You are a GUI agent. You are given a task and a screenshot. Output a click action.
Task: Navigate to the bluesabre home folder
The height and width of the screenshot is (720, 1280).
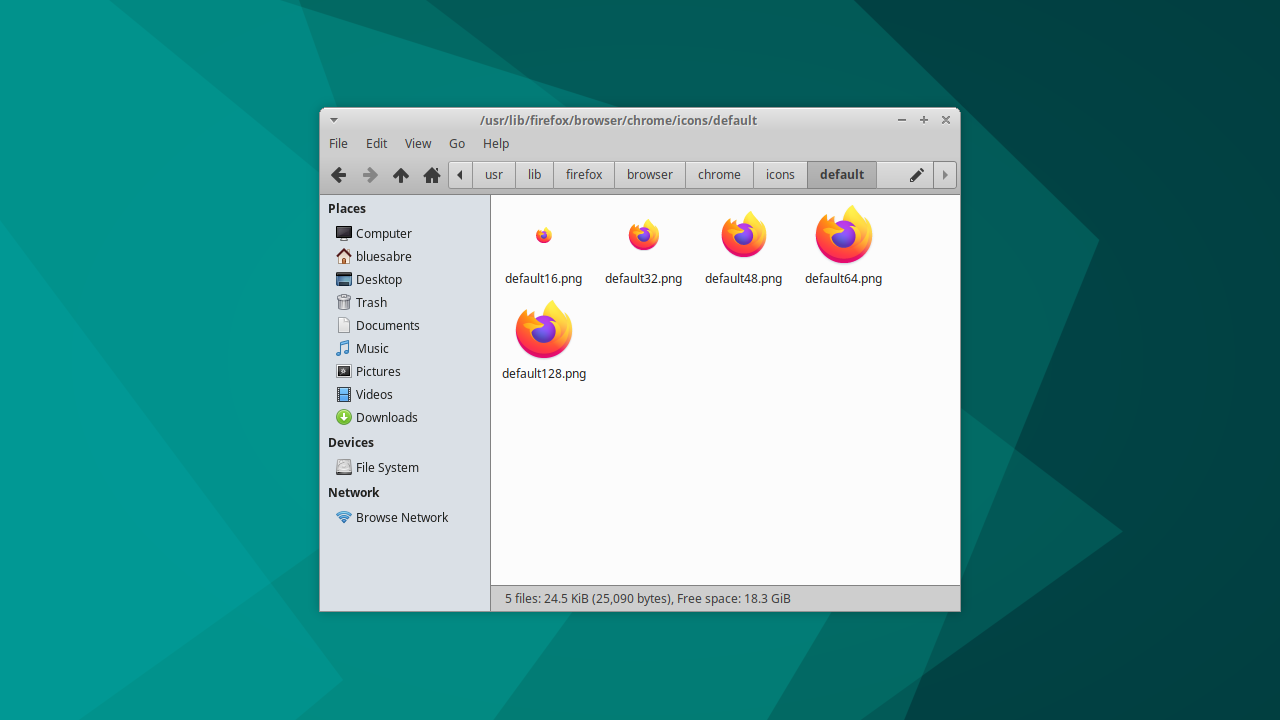(383, 256)
